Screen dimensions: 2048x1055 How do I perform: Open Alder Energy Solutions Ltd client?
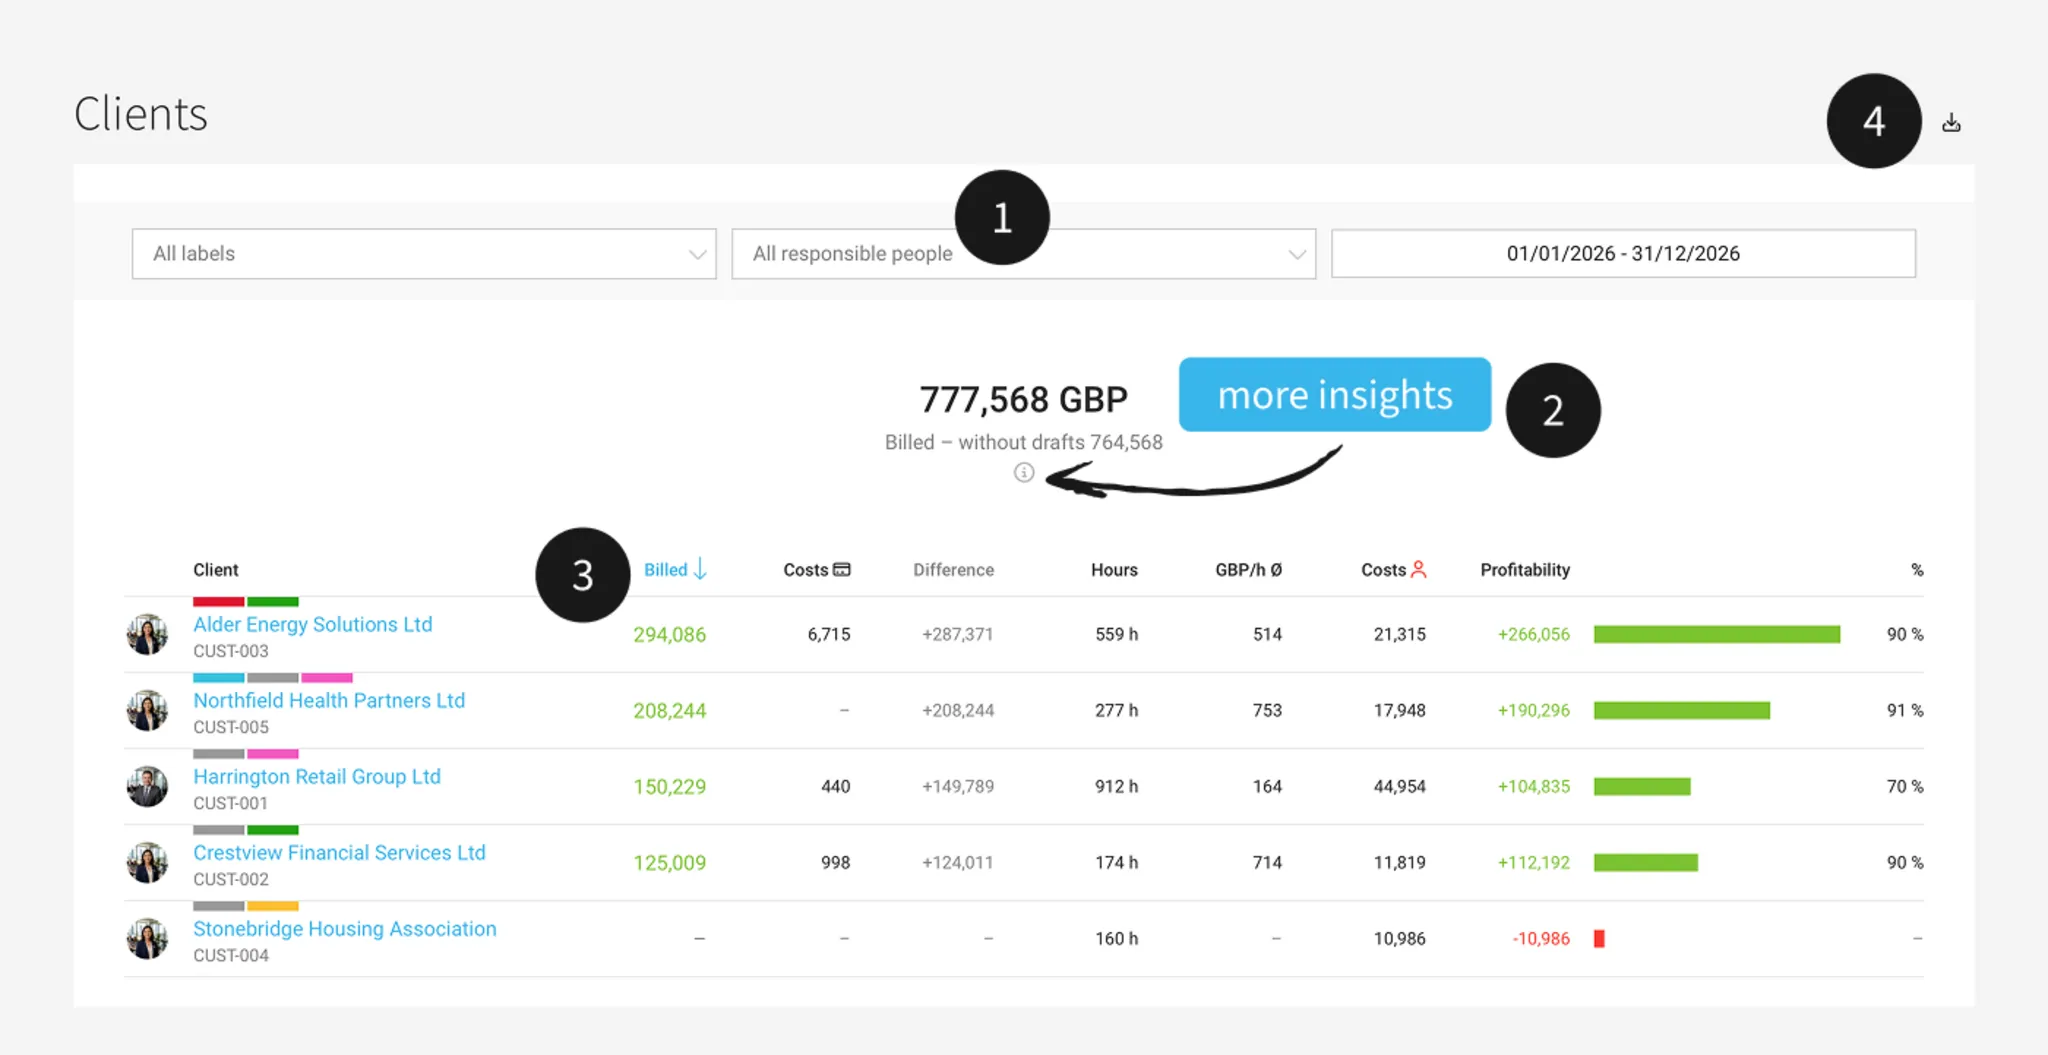(x=313, y=624)
